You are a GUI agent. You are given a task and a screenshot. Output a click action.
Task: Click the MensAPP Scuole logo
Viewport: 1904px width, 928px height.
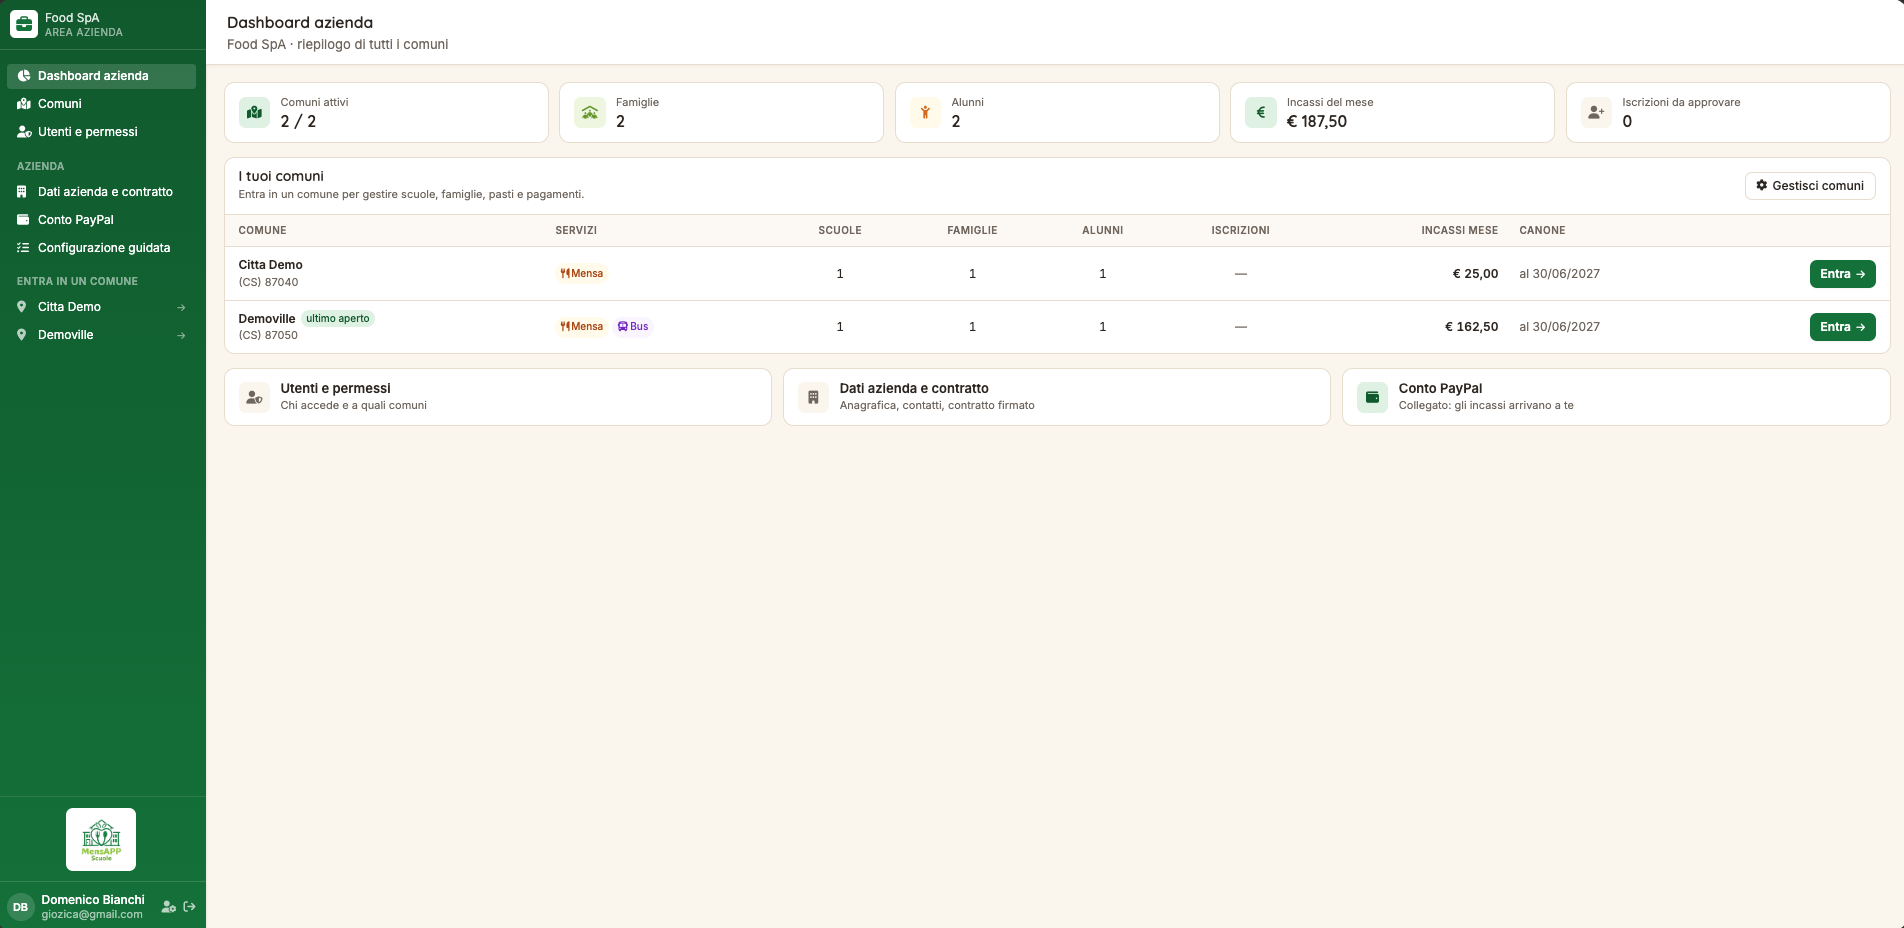[101, 839]
